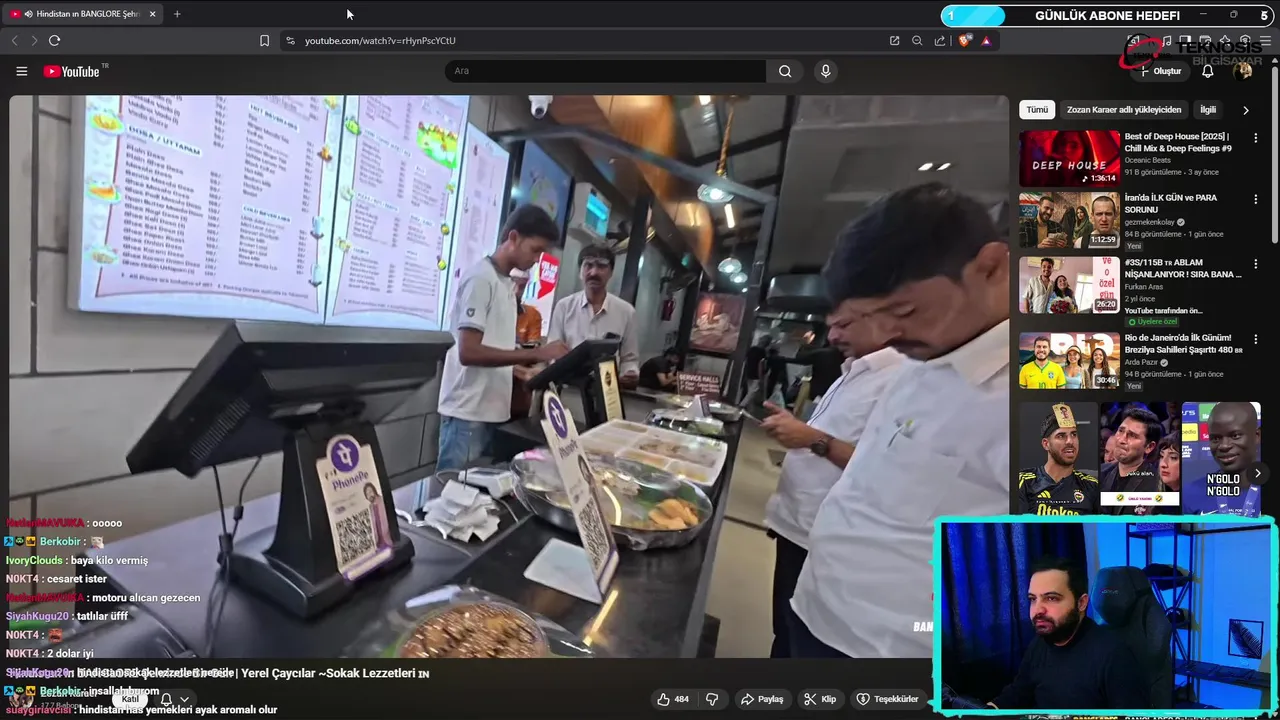Open Brave Rewards triangle icon

(x=986, y=40)
